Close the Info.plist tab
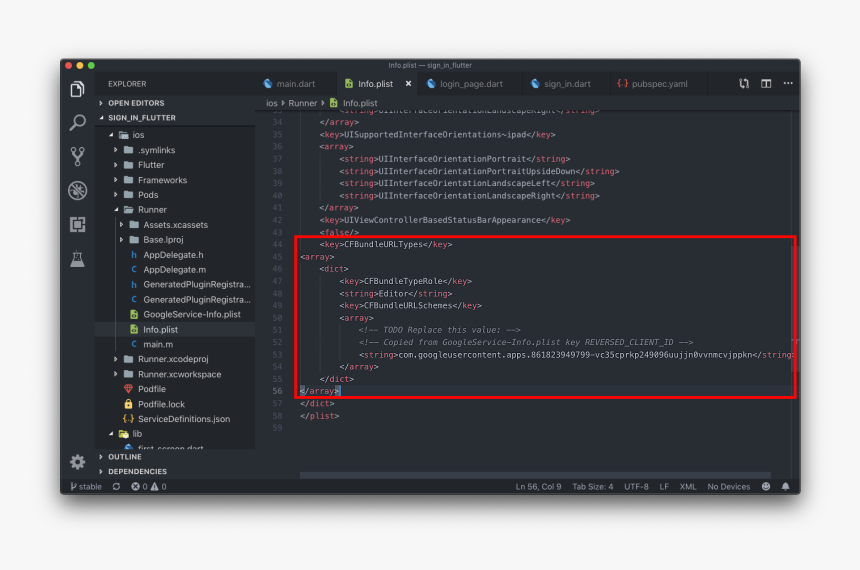Image resolution: width=860 pixels, height=570 pixels. coord(408,84)
